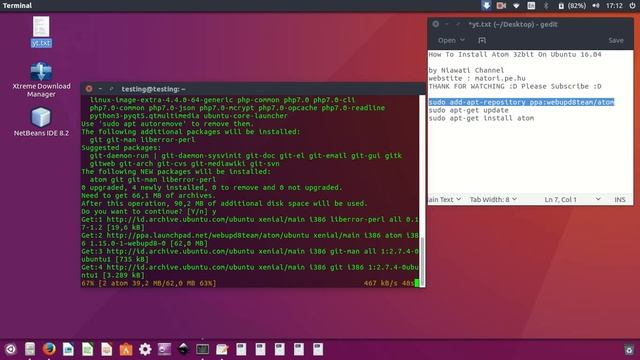The width and height of the screenshot is (640, 360).
Task: Open the keyboard layout indicator
Action: 531,6
